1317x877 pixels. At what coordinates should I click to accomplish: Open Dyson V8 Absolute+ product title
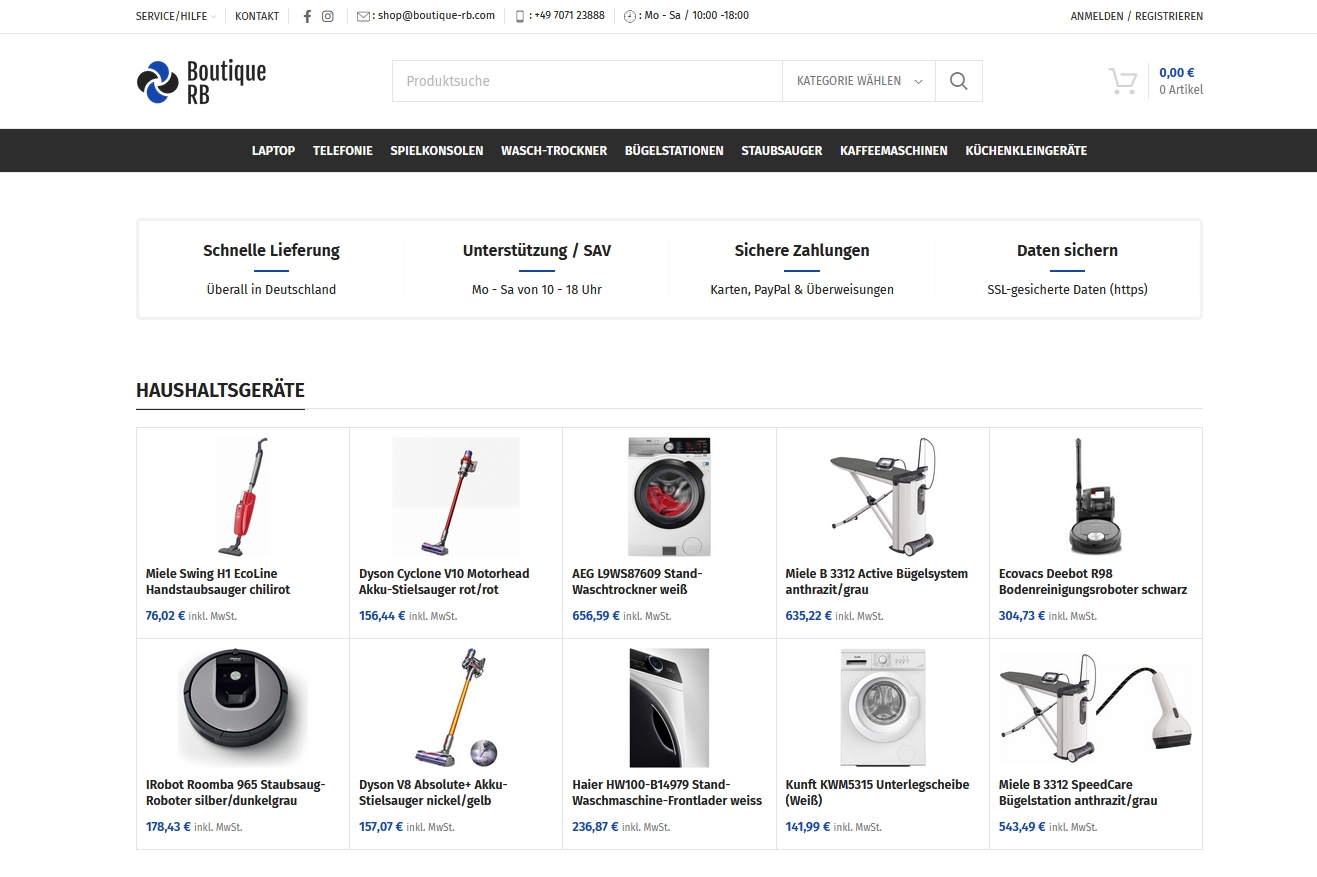click(x=433, y=792)
